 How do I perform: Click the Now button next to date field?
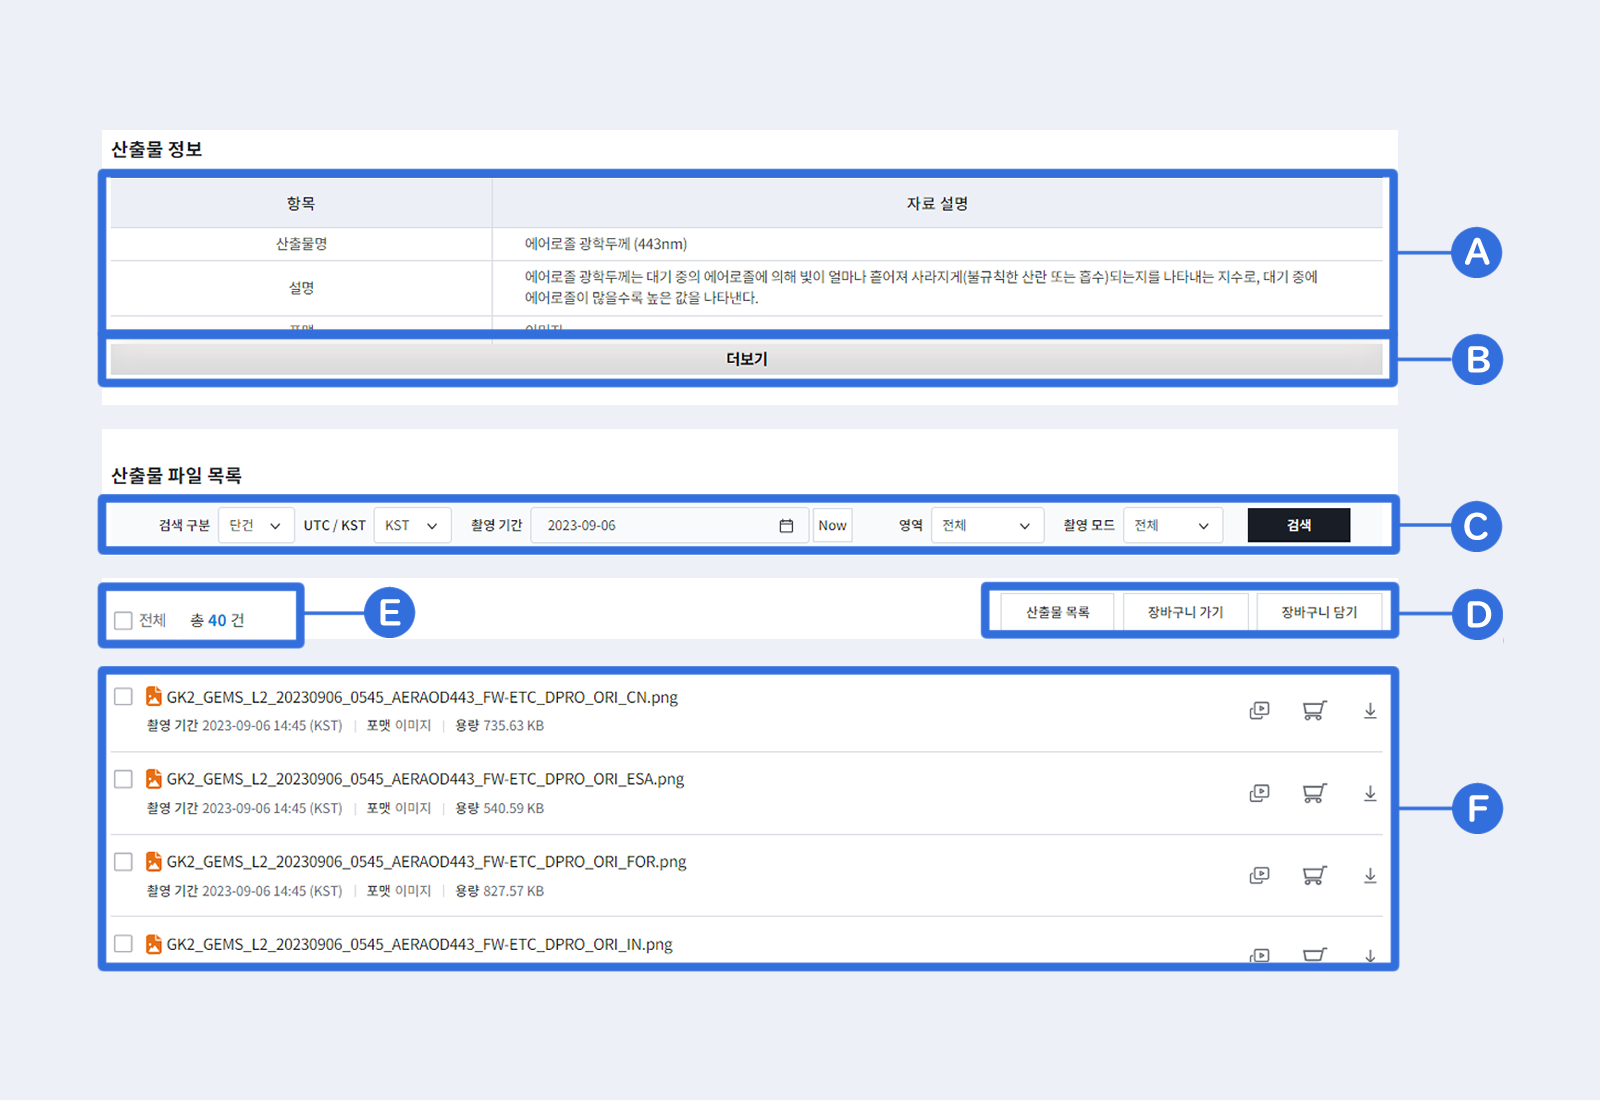[x=832, y=524]
